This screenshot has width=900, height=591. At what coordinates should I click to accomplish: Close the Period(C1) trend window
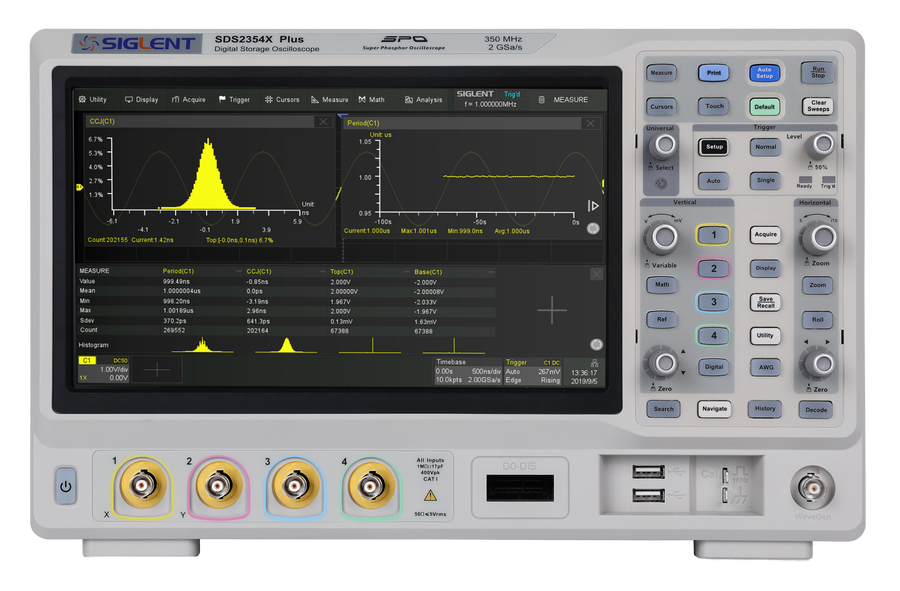590,123
